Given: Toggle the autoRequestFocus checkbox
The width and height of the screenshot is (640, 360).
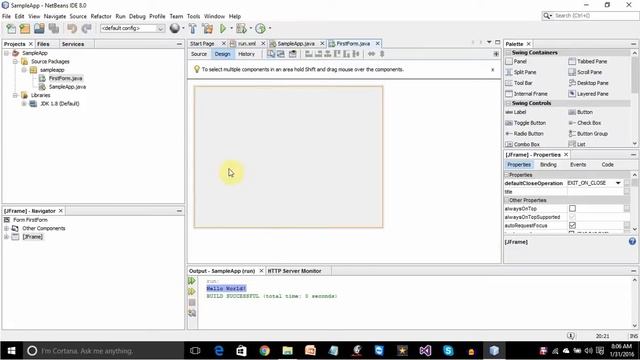Looking at the screenshot, I should [572, 225].
